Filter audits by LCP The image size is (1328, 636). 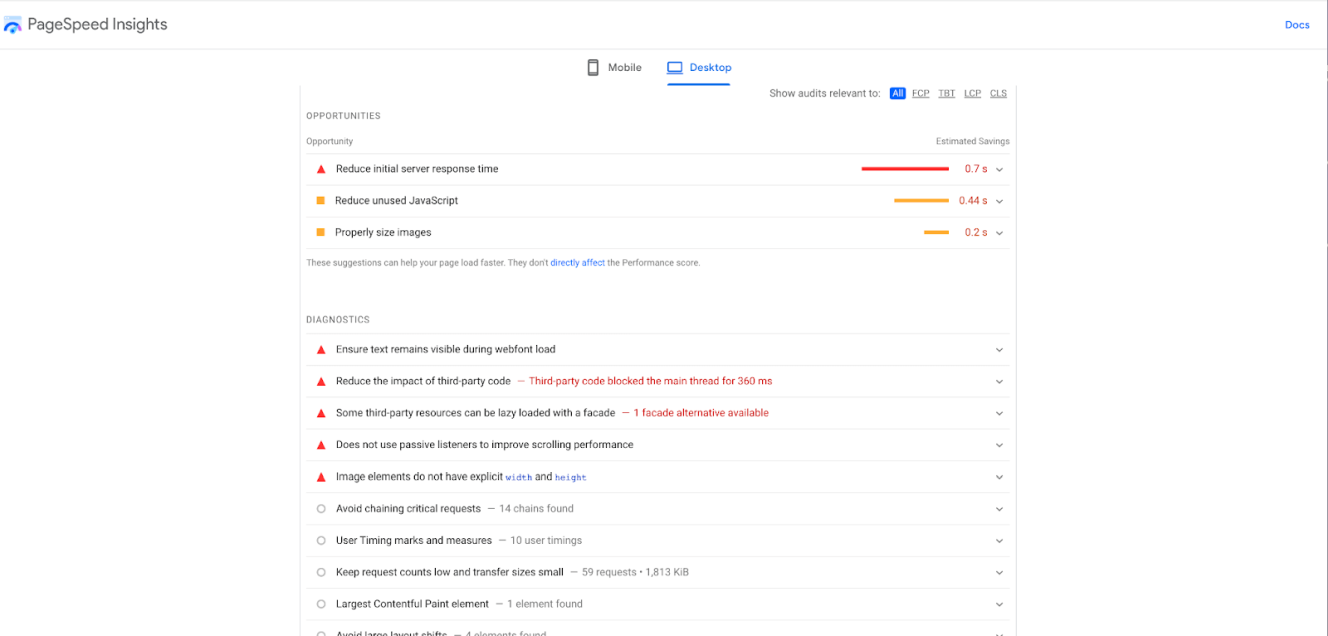[x=972, y=93]
